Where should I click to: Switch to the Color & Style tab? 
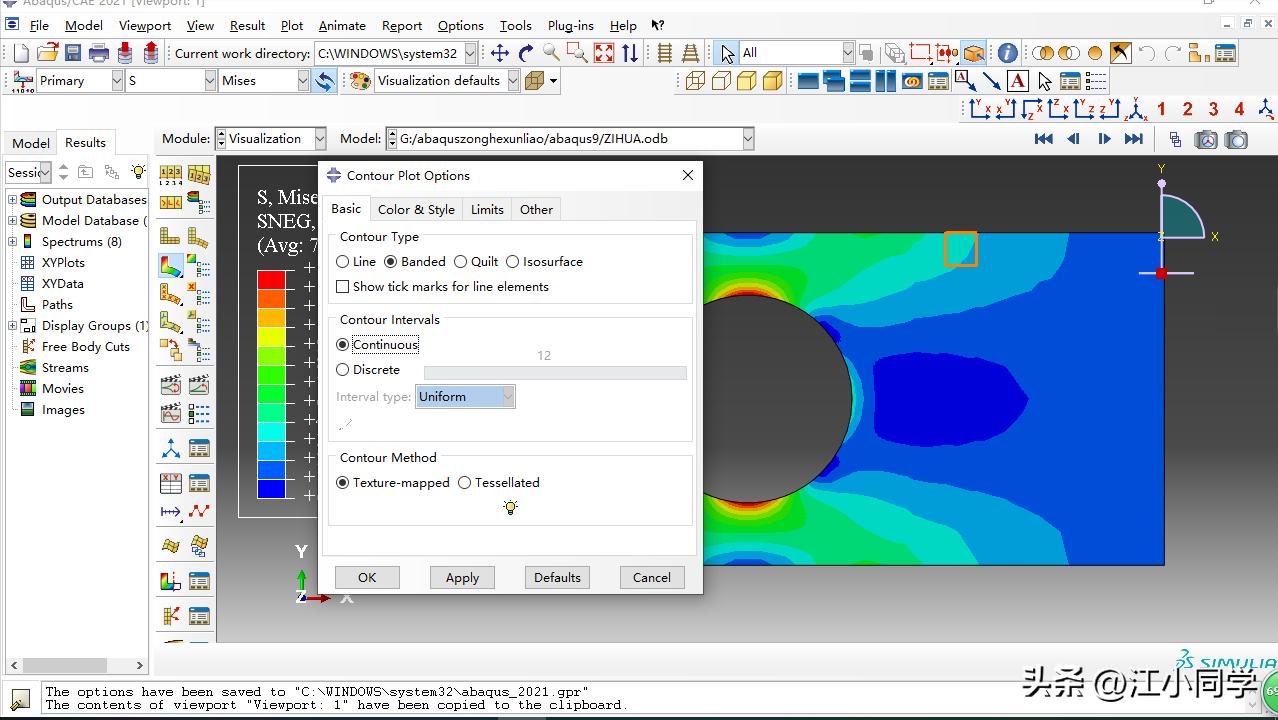[x=416, y=210]
